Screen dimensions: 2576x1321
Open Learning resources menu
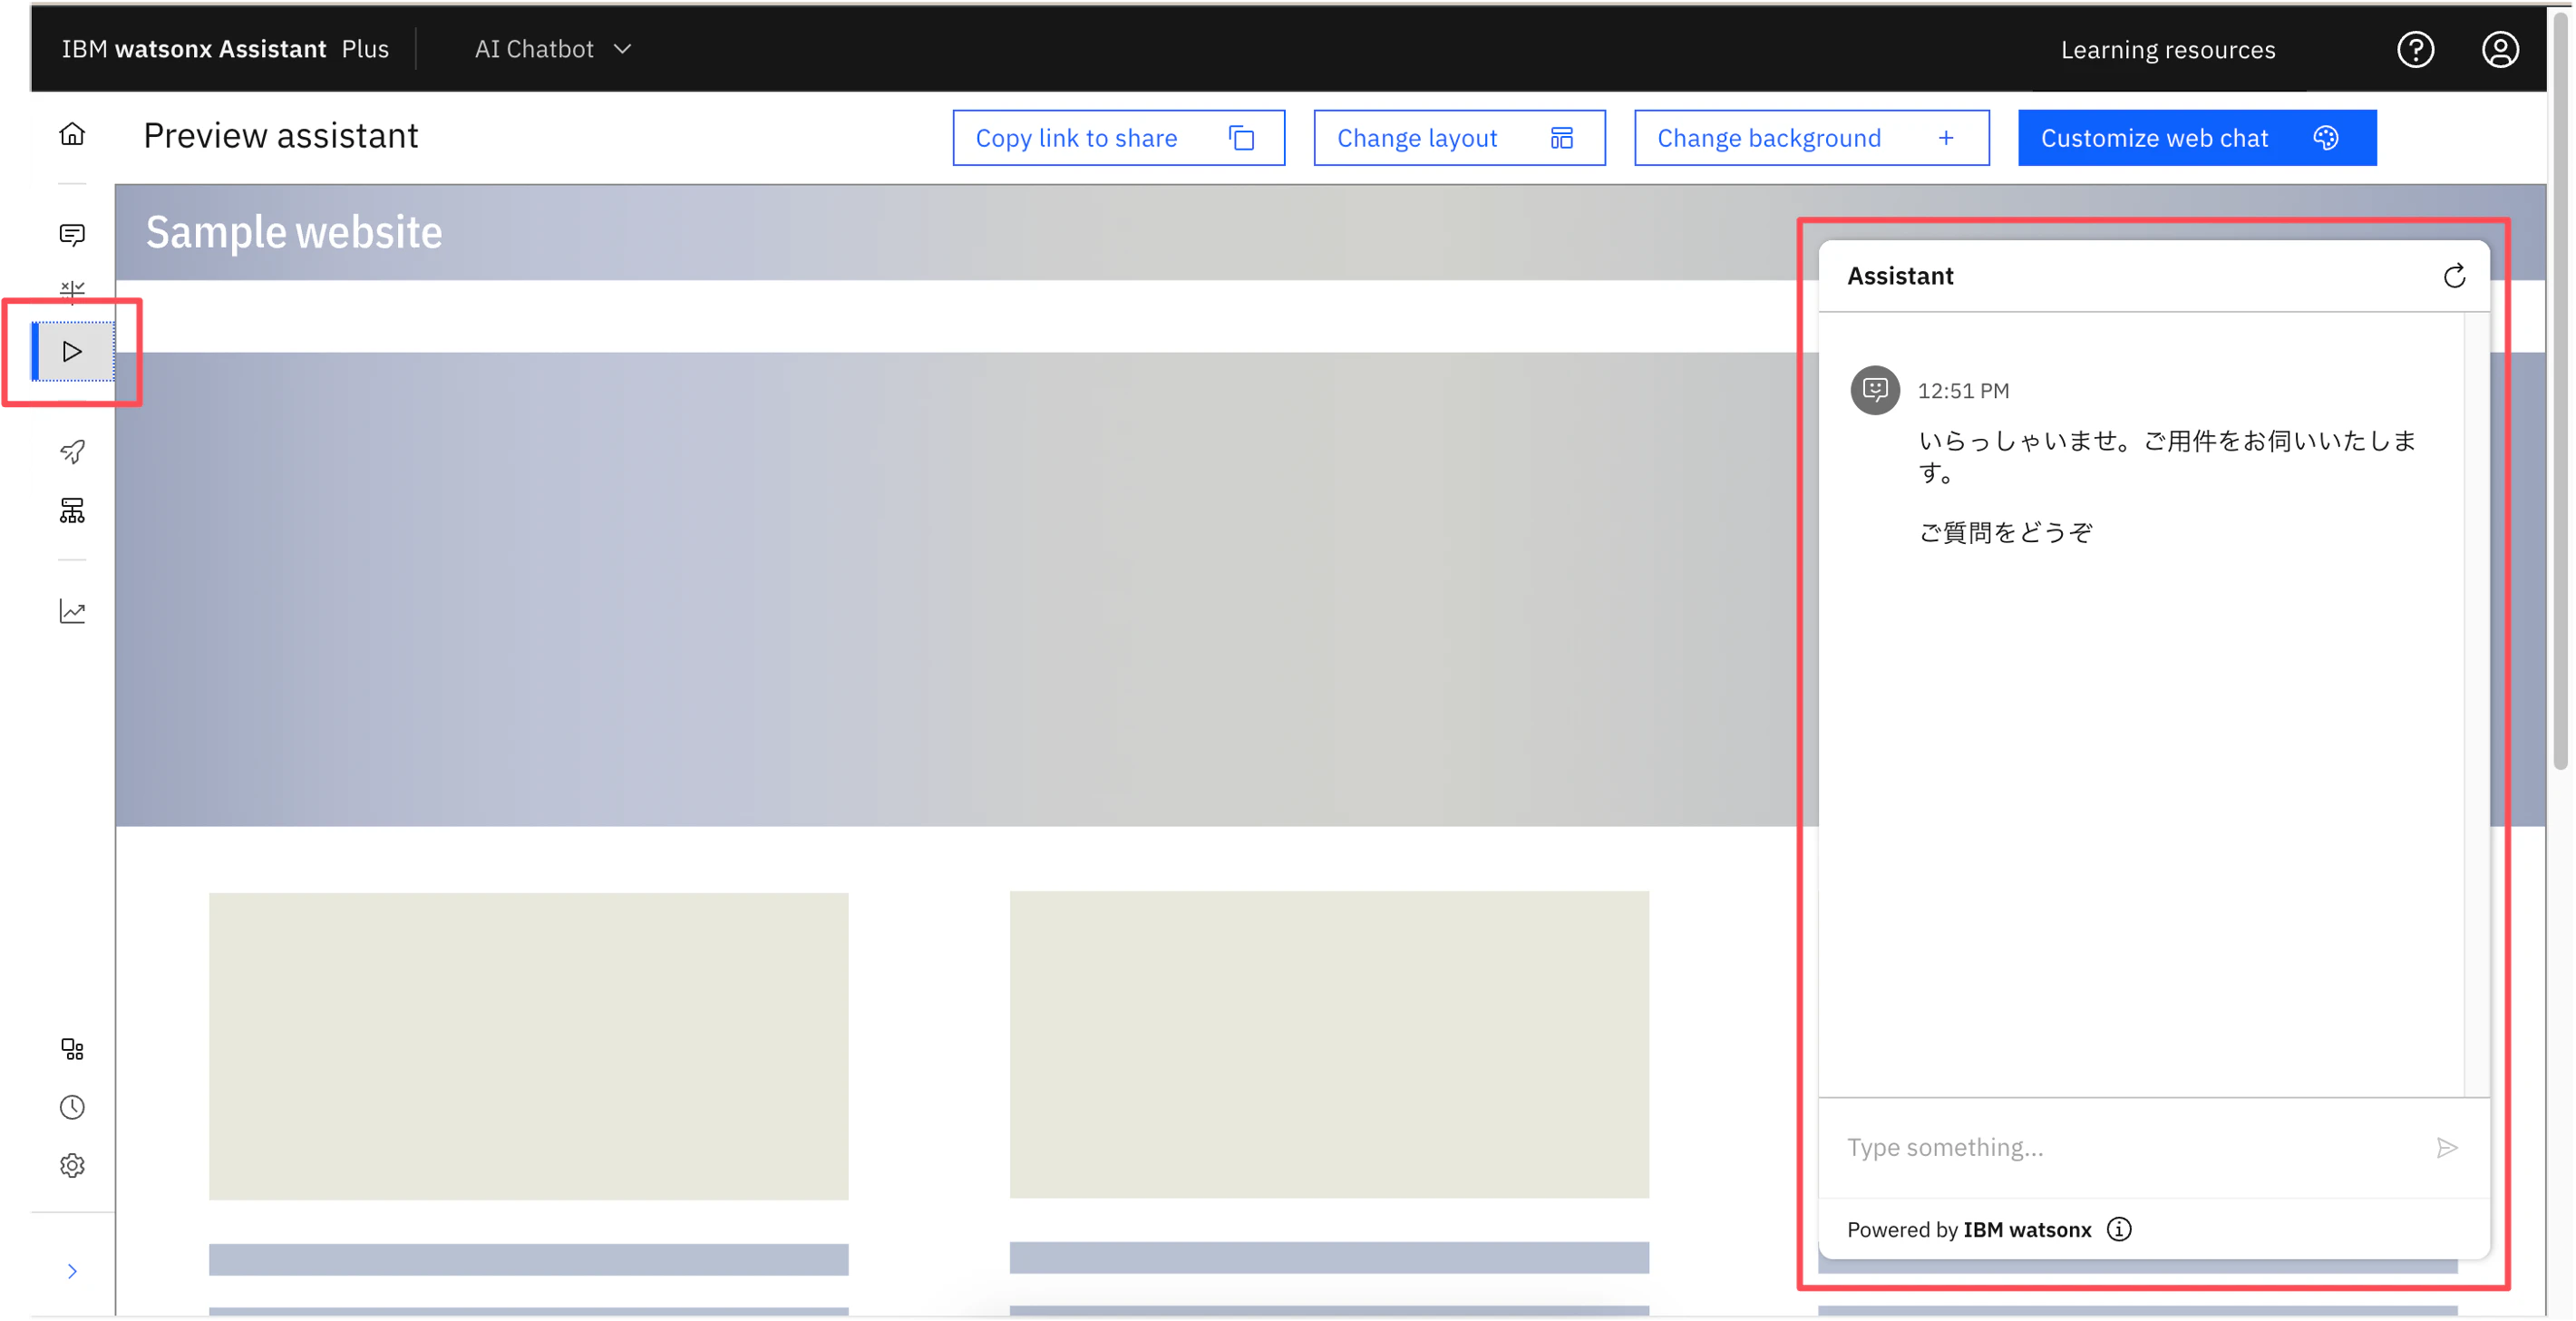pyautogui.click(x=2167, y=50)
